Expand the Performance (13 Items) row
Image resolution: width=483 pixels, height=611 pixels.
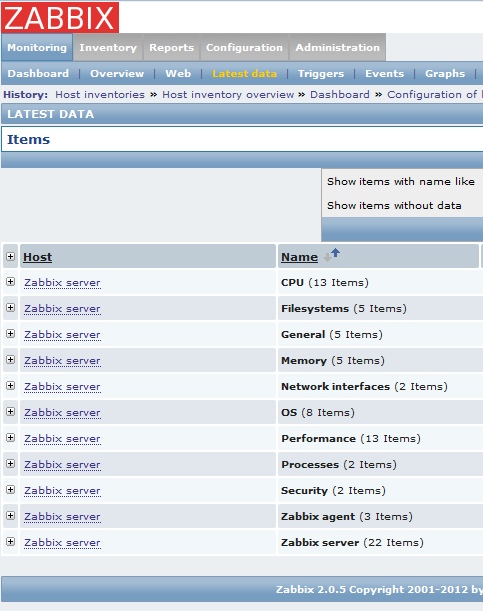pos(11,438)
